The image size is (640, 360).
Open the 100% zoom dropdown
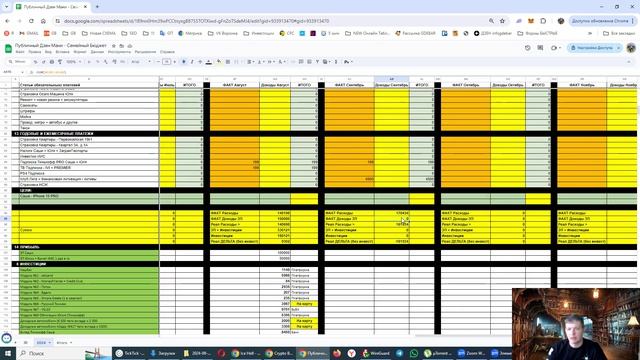[73, 62]
